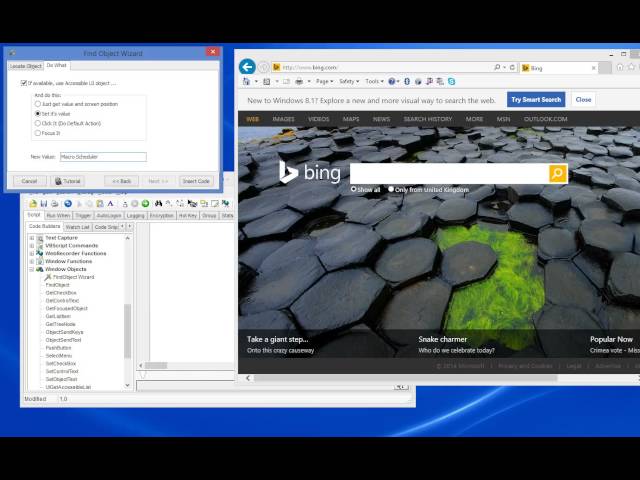Click the overlapping windows icon in Macro Scheduler toolbar
The height and width of the screenshot is (480, 640).
(204, 203)
